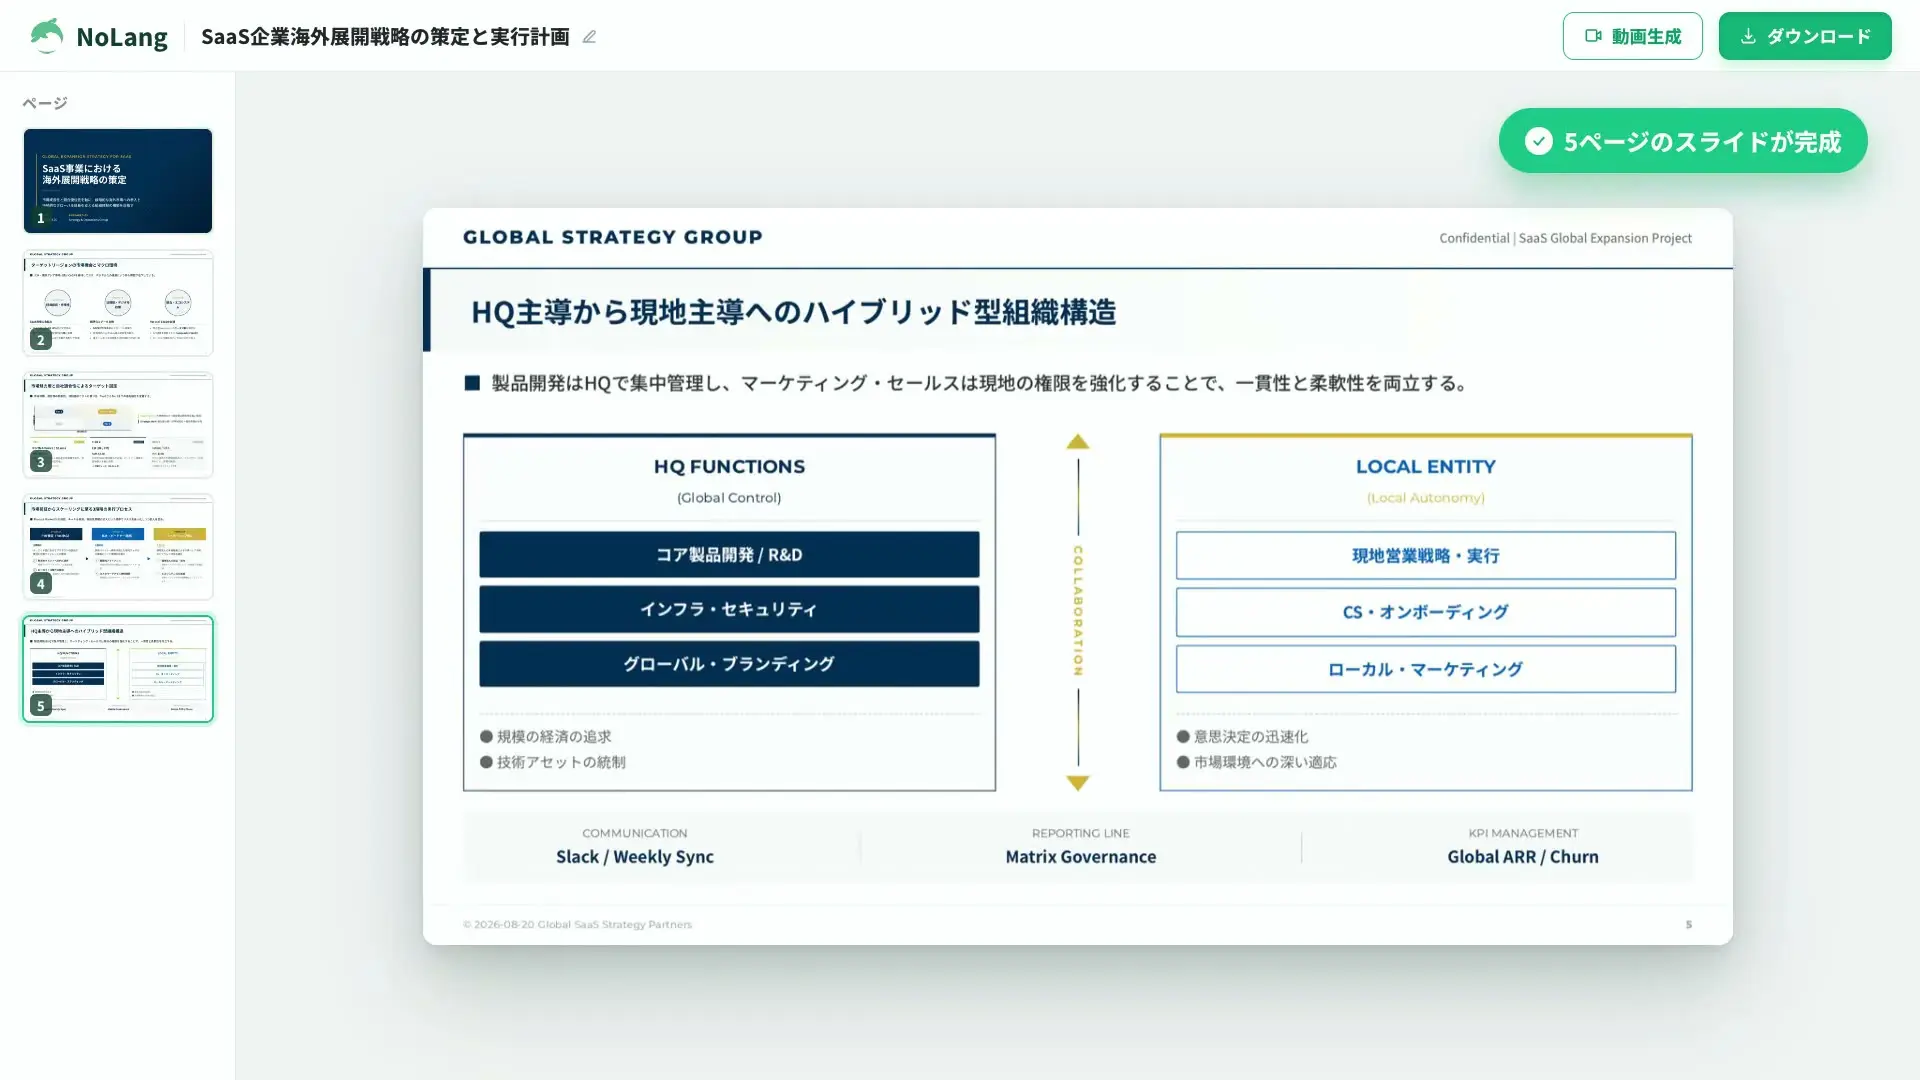Select slide 5 thumbnail in page list

(118, 669)
